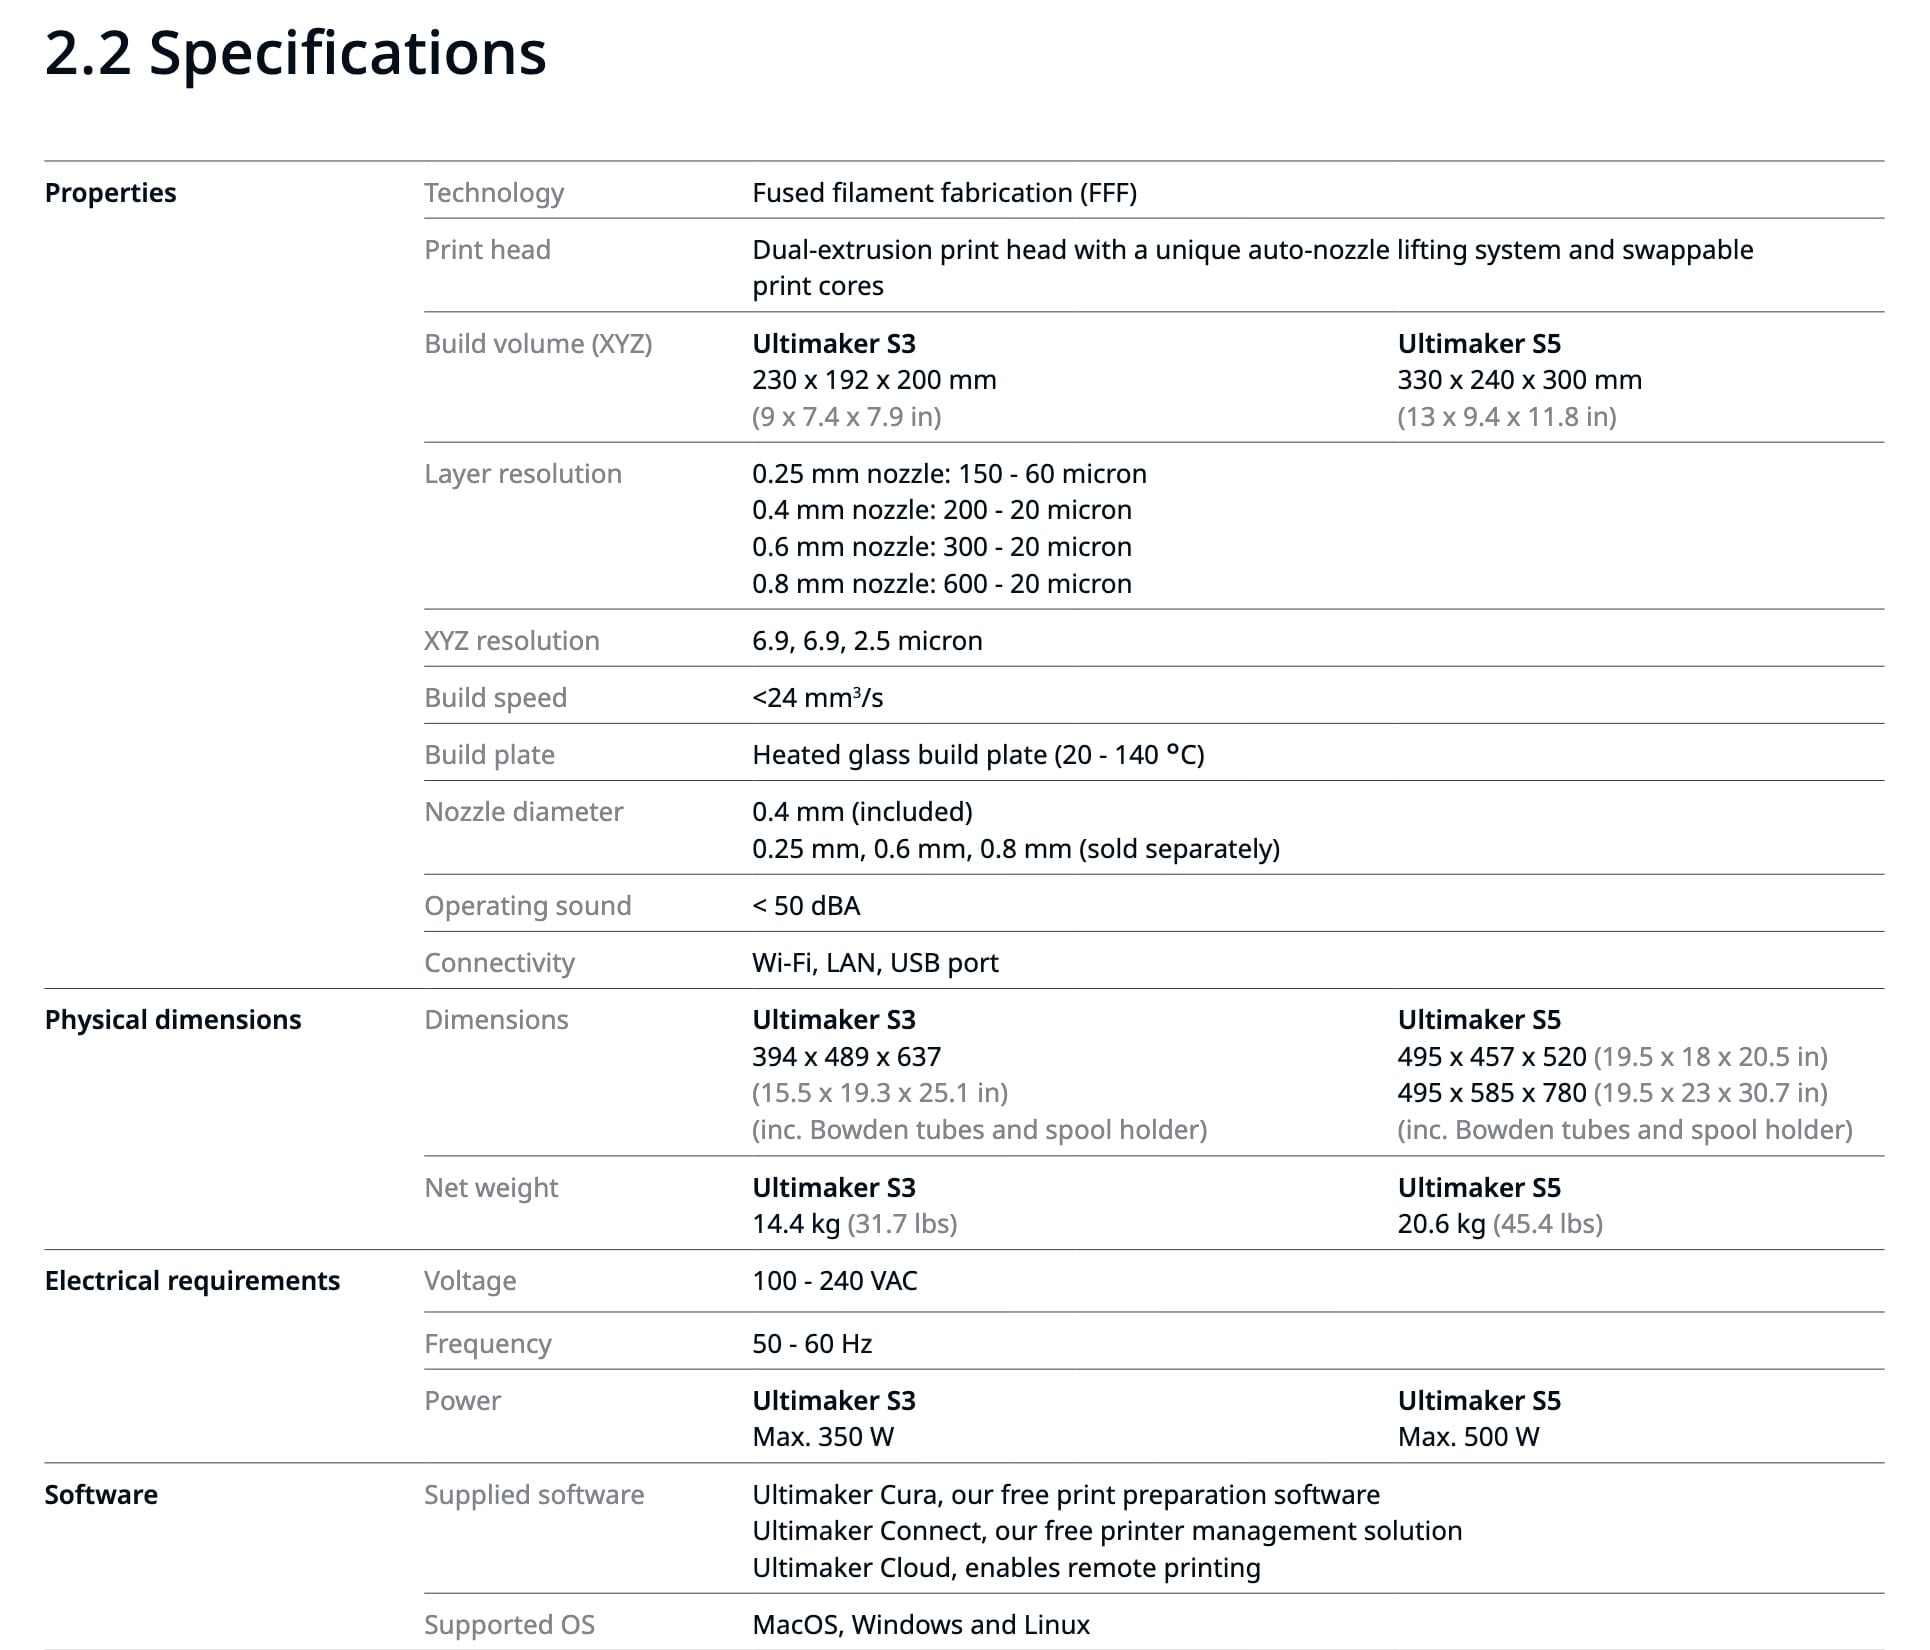
Task: Select the MacOS, Windows and Linux text
Action: pyautogui.click(x=921, y=1625)
